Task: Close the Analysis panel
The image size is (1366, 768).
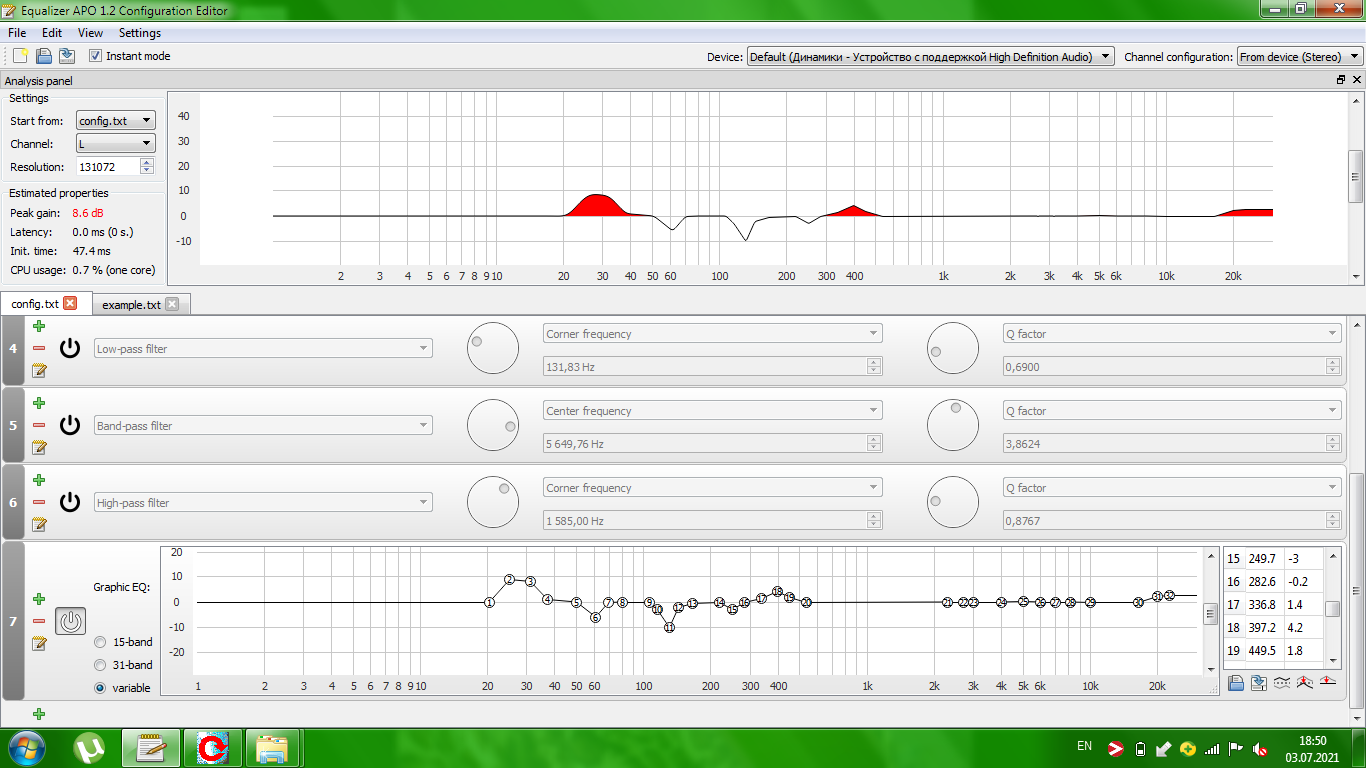Action: tap(1356, 80)
